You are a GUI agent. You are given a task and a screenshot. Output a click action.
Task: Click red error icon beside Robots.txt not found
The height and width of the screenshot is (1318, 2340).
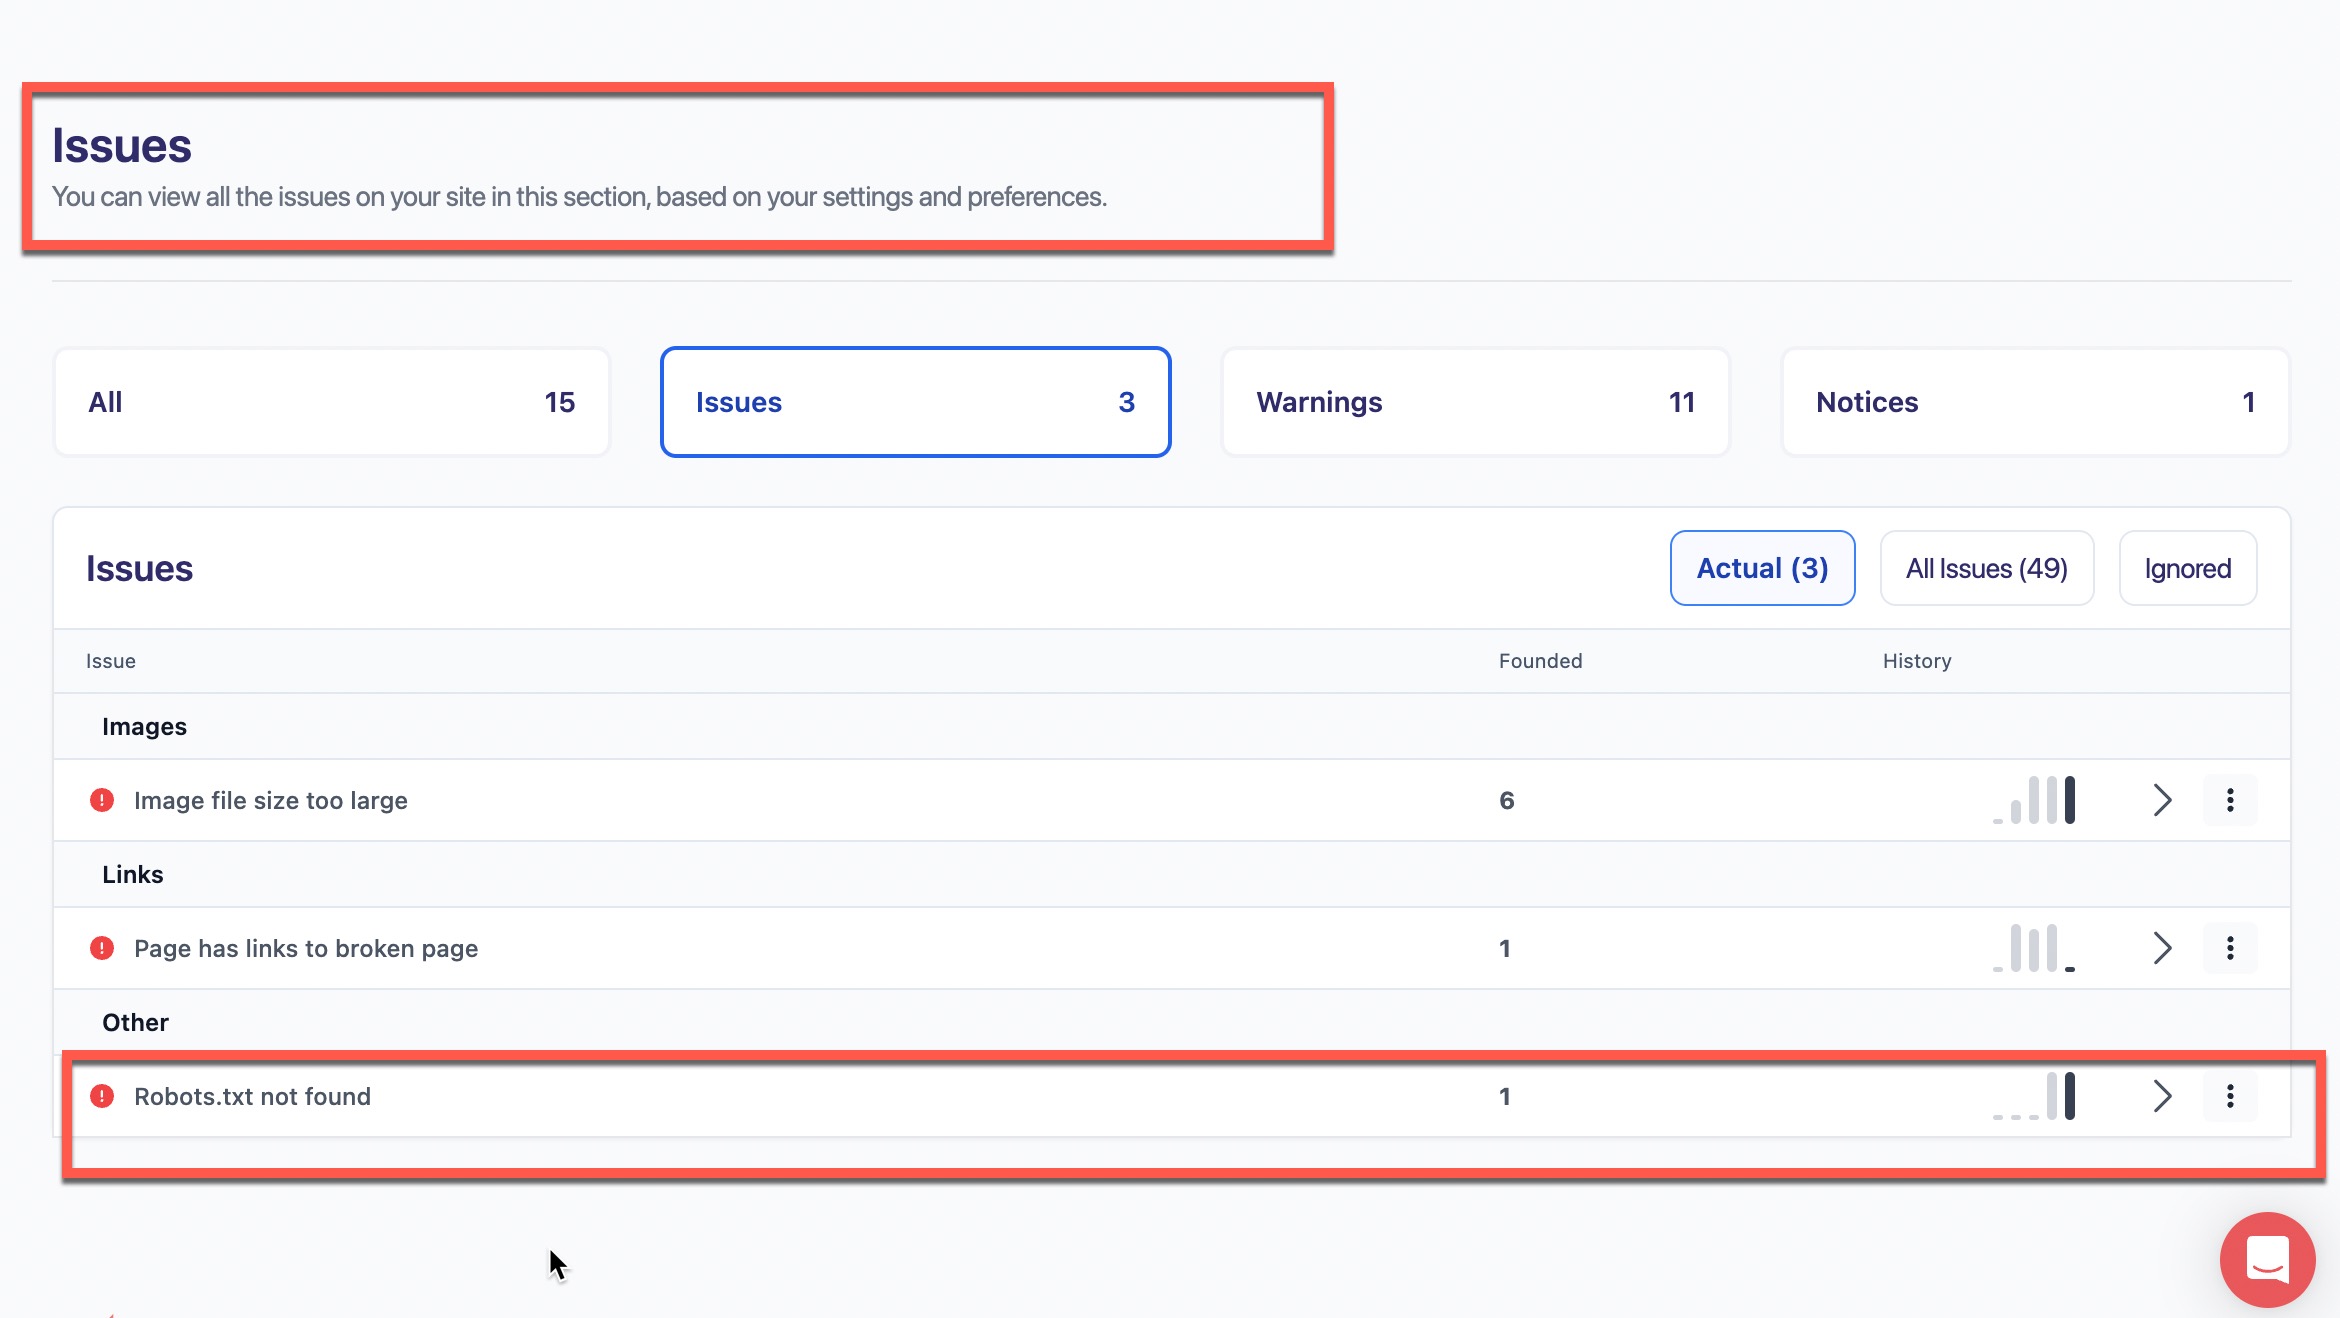pyautogui.click(x=102, y=1096)
